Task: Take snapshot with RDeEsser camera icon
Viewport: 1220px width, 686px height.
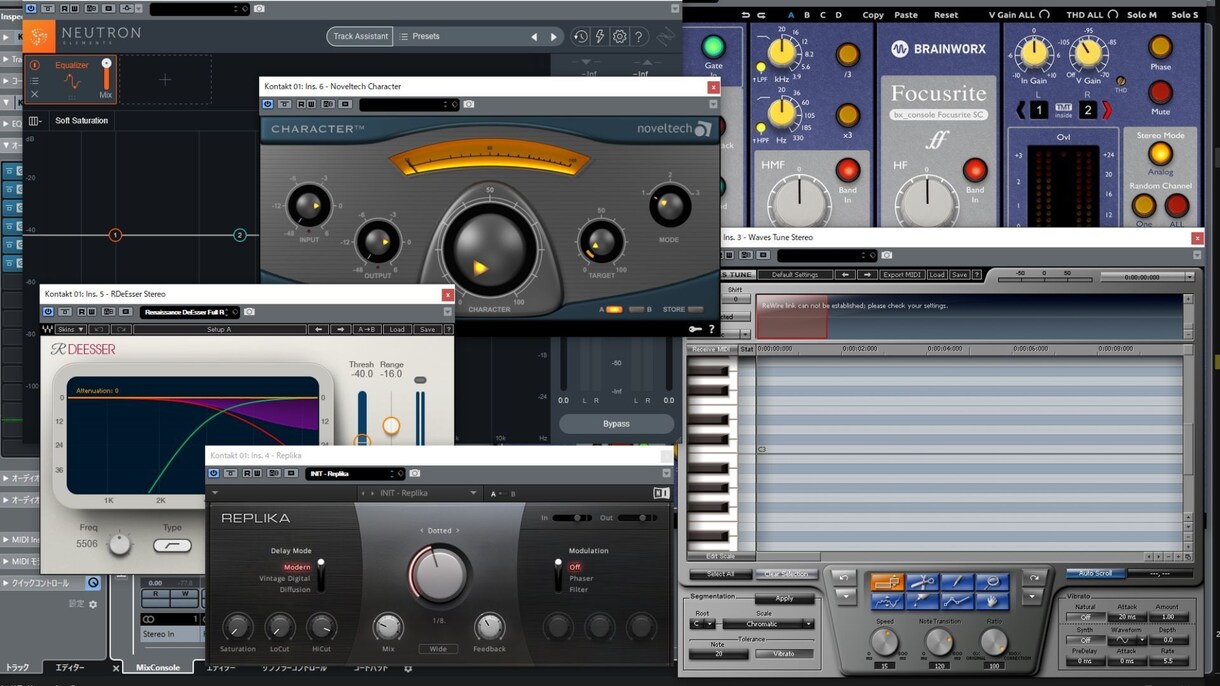Action: tap(249, 313)
